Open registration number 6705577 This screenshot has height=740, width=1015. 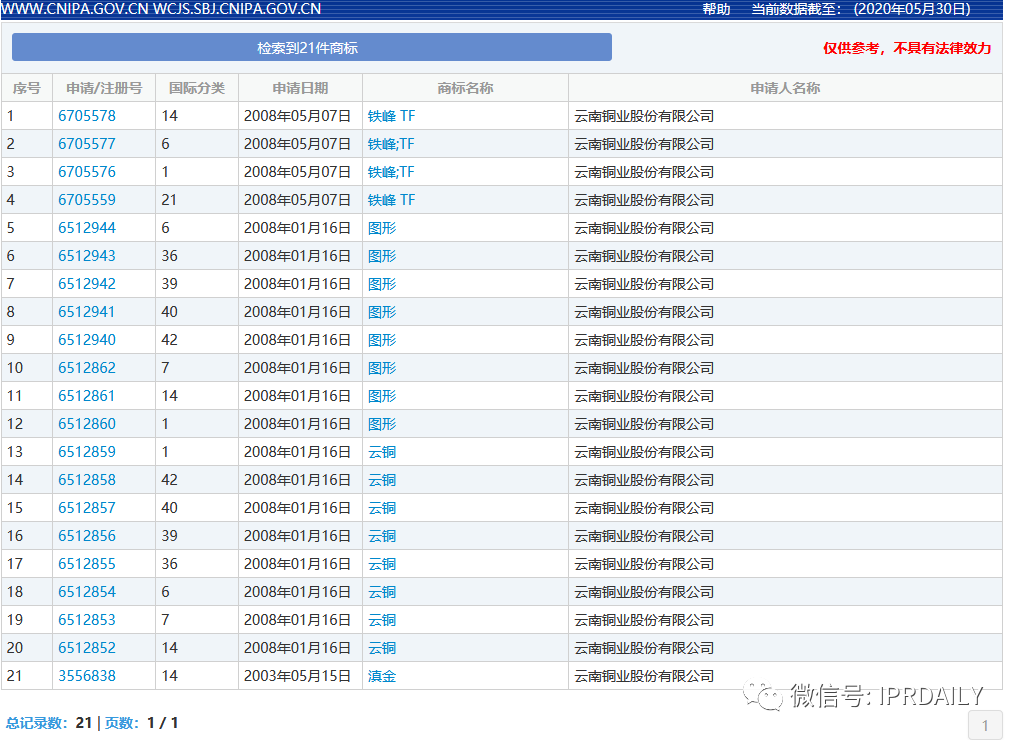87,144
